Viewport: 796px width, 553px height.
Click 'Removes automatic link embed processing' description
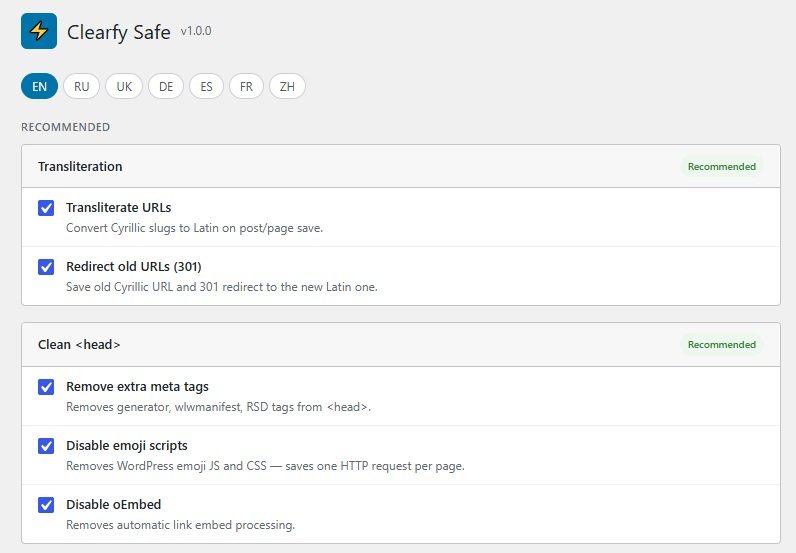point(180,525)
